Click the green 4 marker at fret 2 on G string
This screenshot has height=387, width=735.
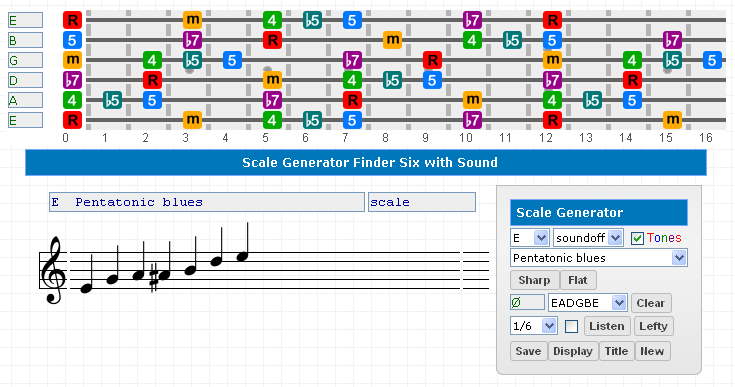[x=152, y=60]
